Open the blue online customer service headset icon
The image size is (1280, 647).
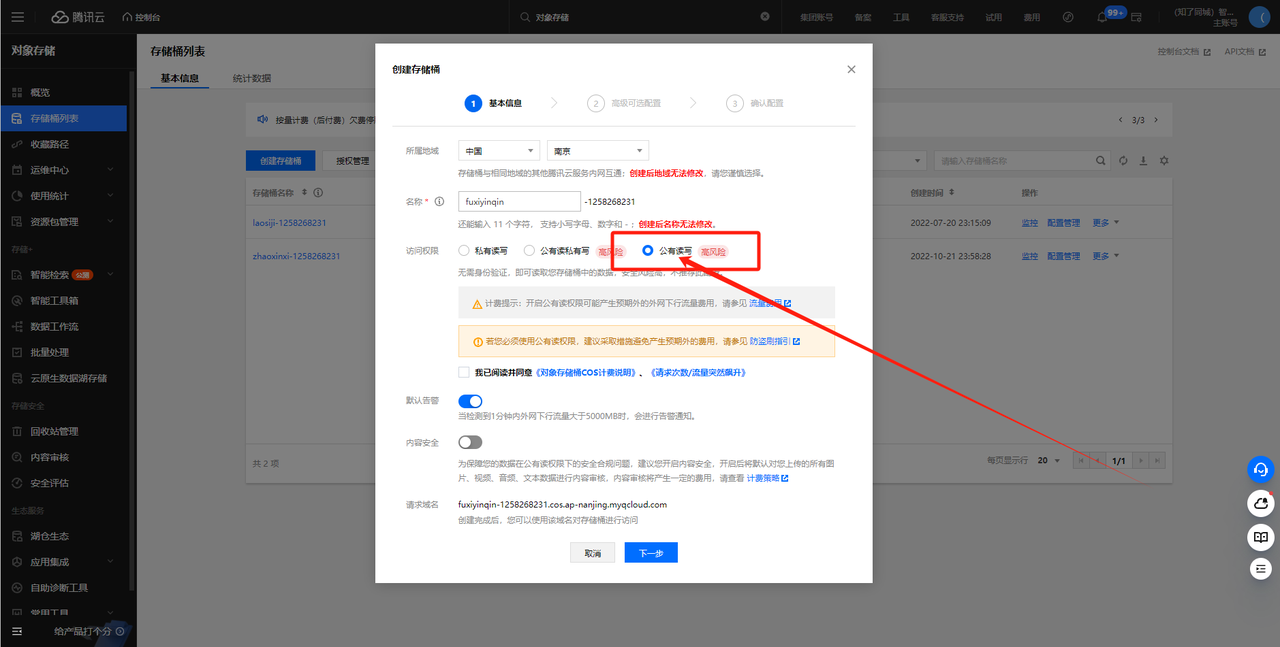[x=1260, y=469]
